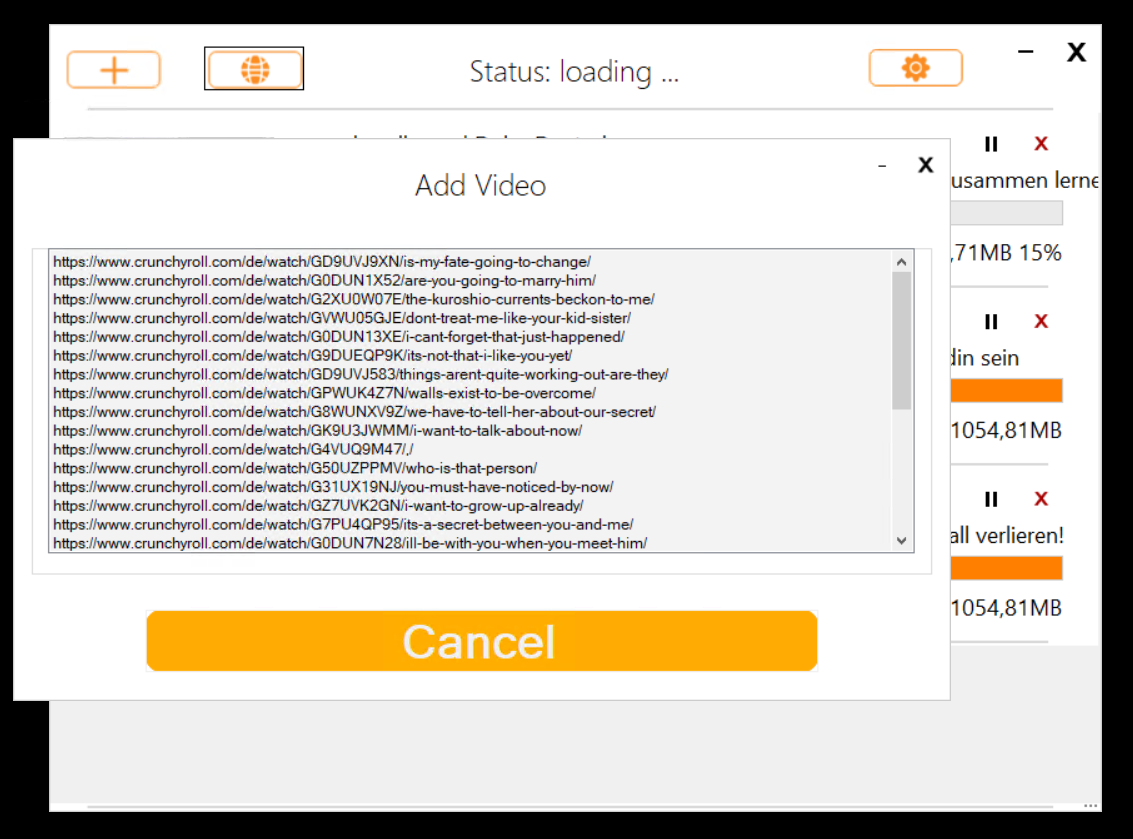
Task: Pause the 15% download at the top
Action: [990, 143]
